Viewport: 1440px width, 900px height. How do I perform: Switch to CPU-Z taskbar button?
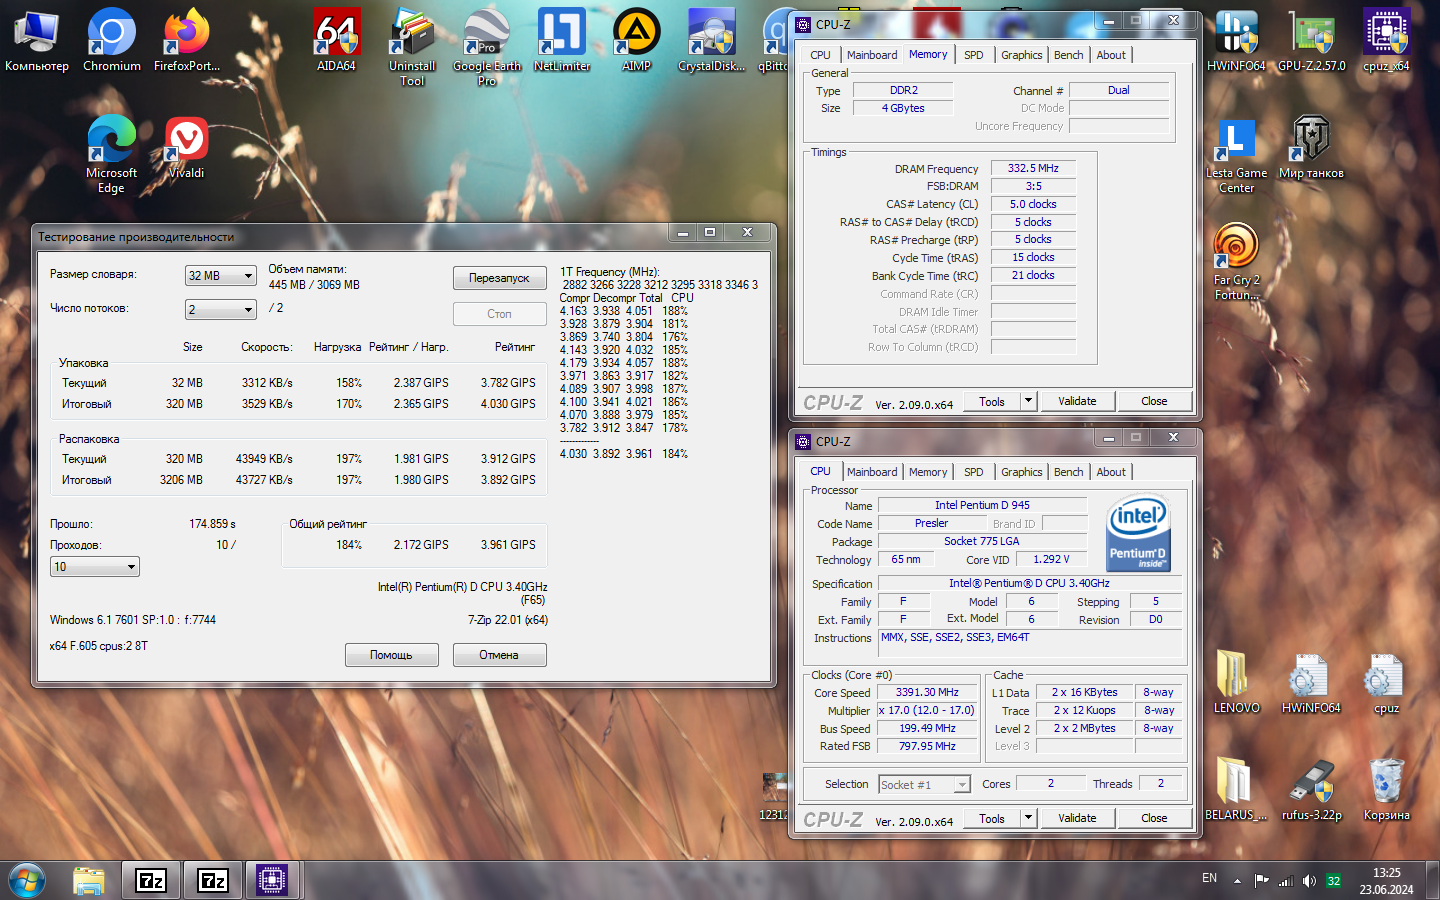coord(272,880)
